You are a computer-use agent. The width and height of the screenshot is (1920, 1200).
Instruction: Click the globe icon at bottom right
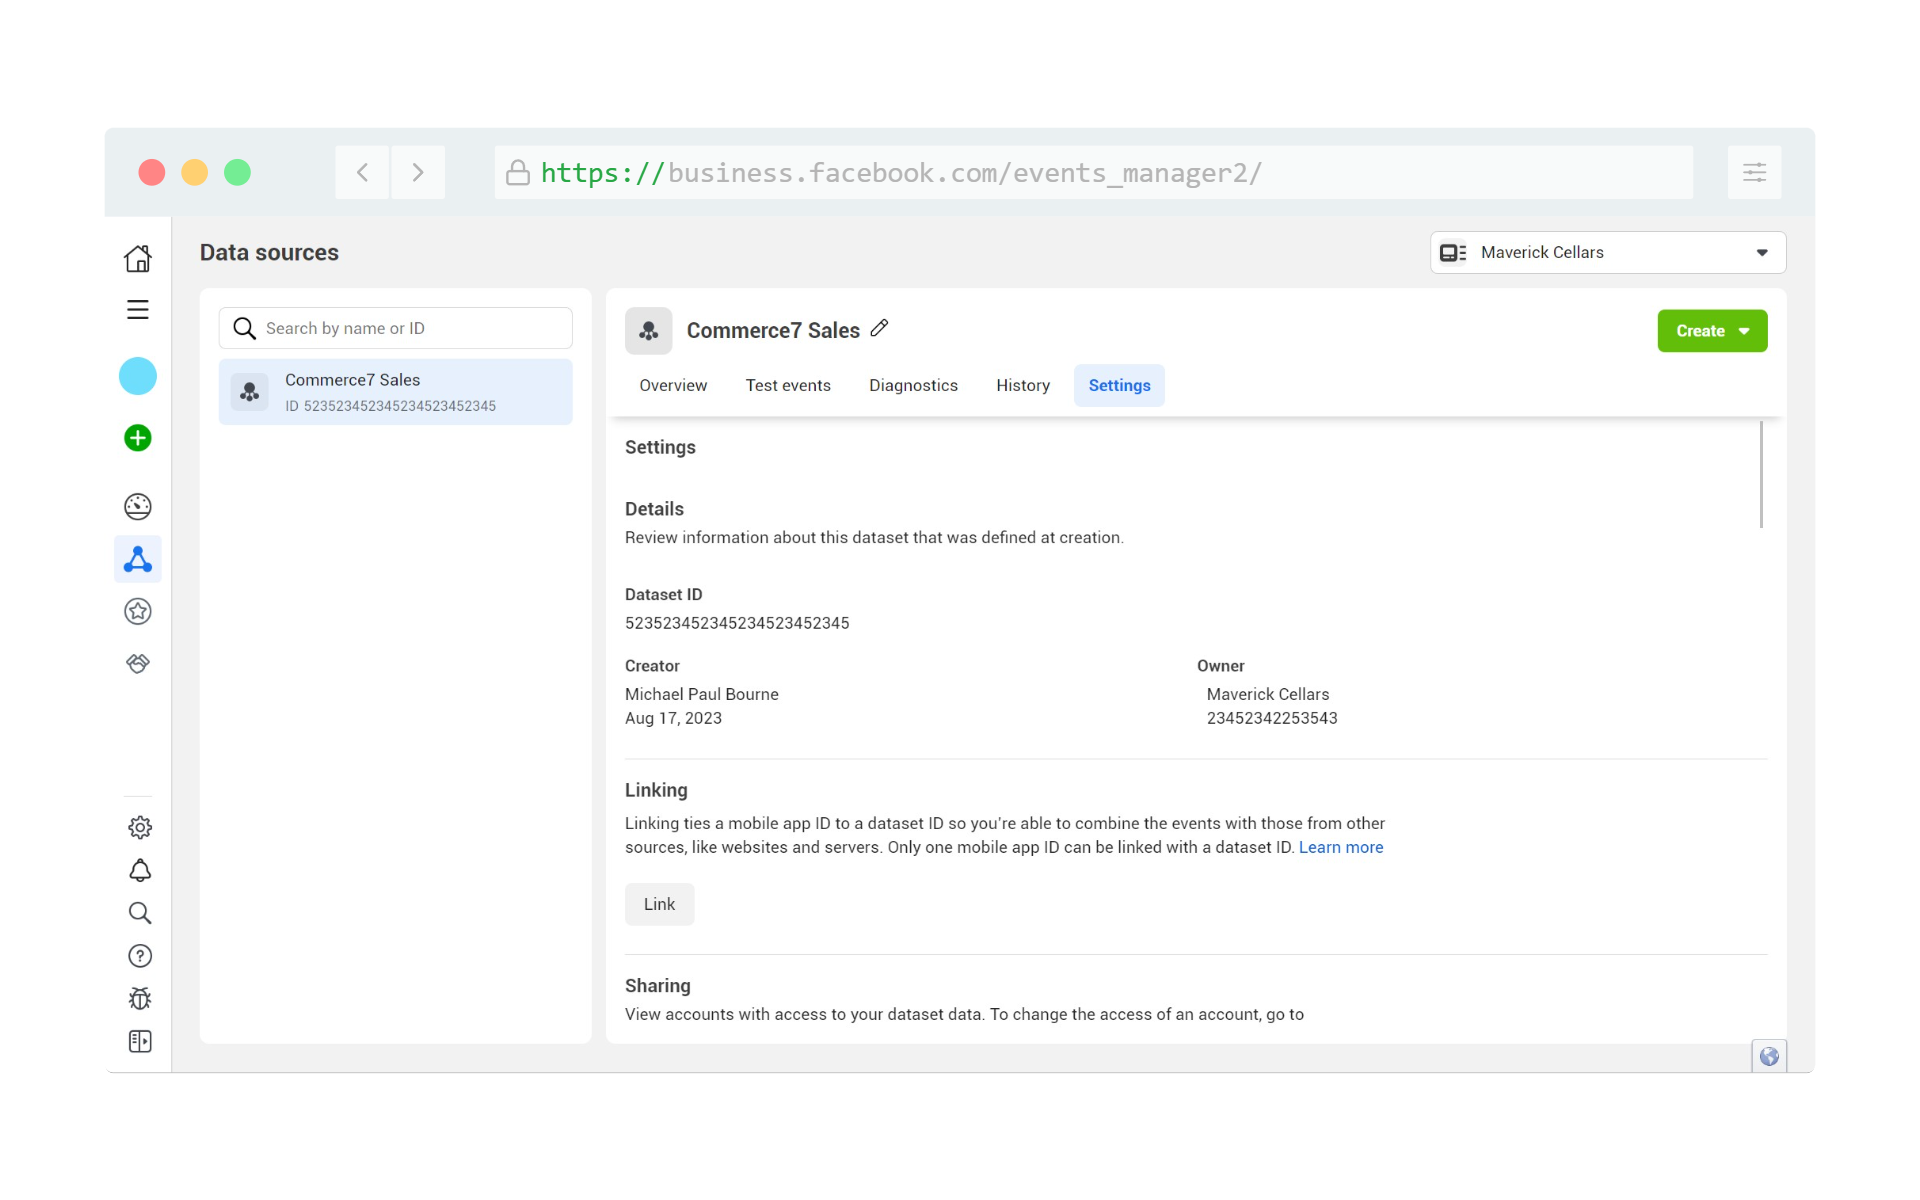(x=1769, y=1056)
